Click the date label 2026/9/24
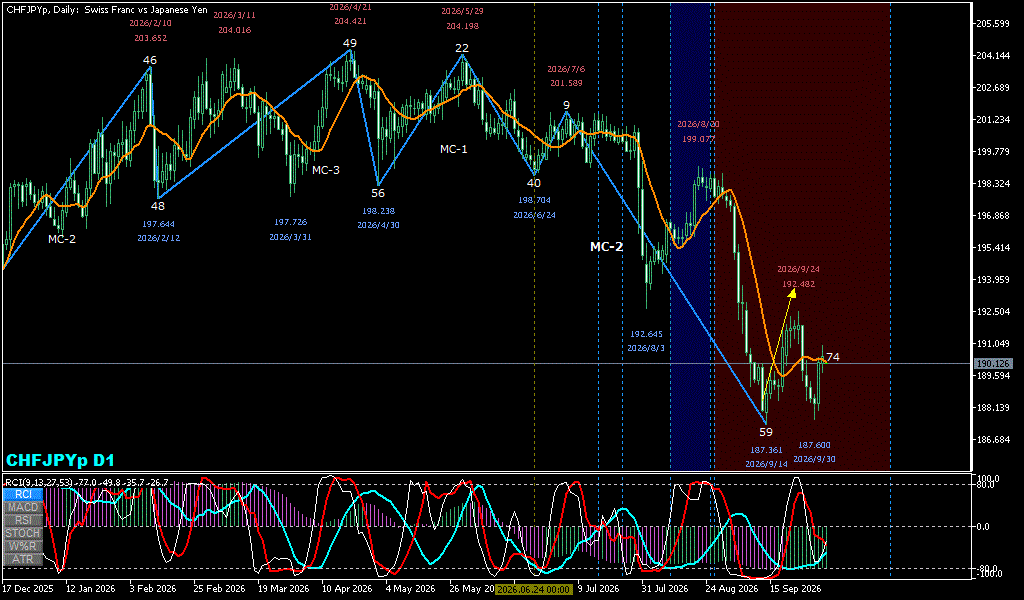Screen dimensions: 1024x600 tap(799, 269)
